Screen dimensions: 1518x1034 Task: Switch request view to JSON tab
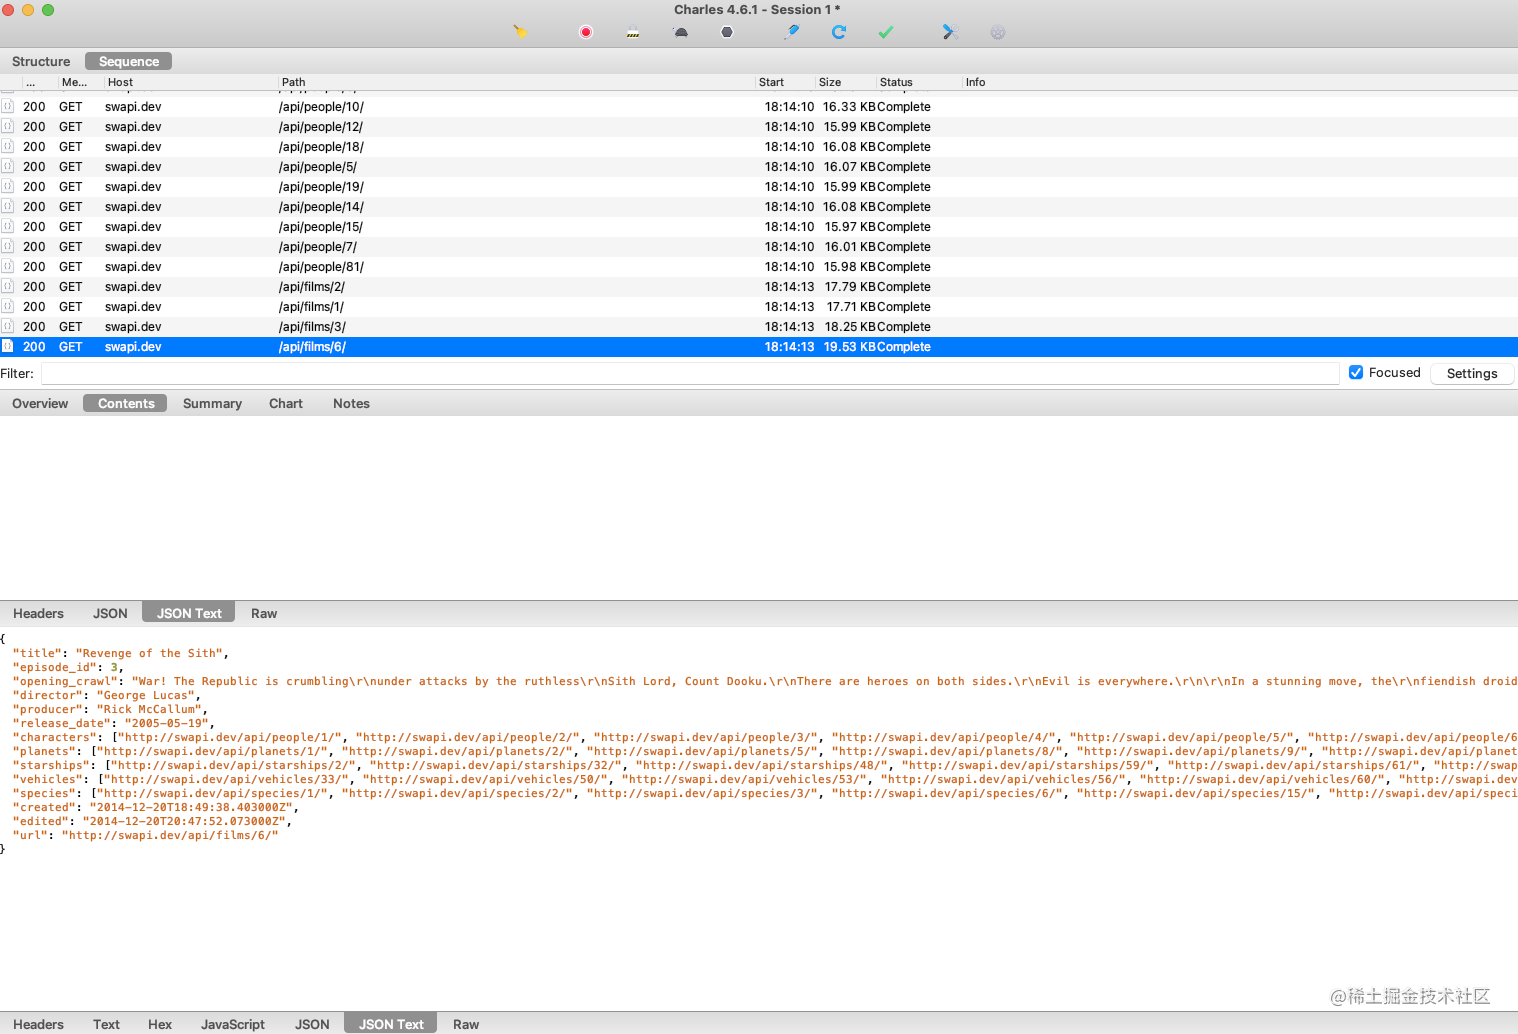tap(110, 613)
